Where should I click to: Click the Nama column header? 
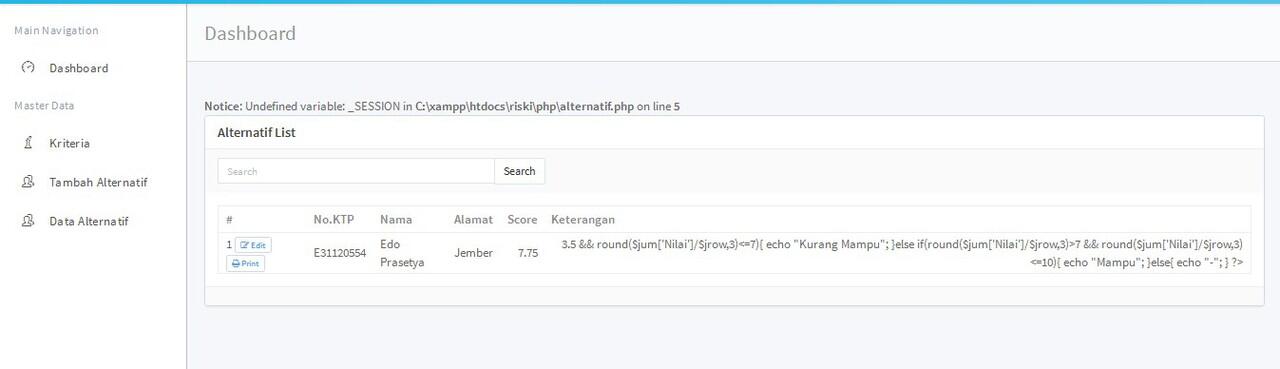coord(396,219)
